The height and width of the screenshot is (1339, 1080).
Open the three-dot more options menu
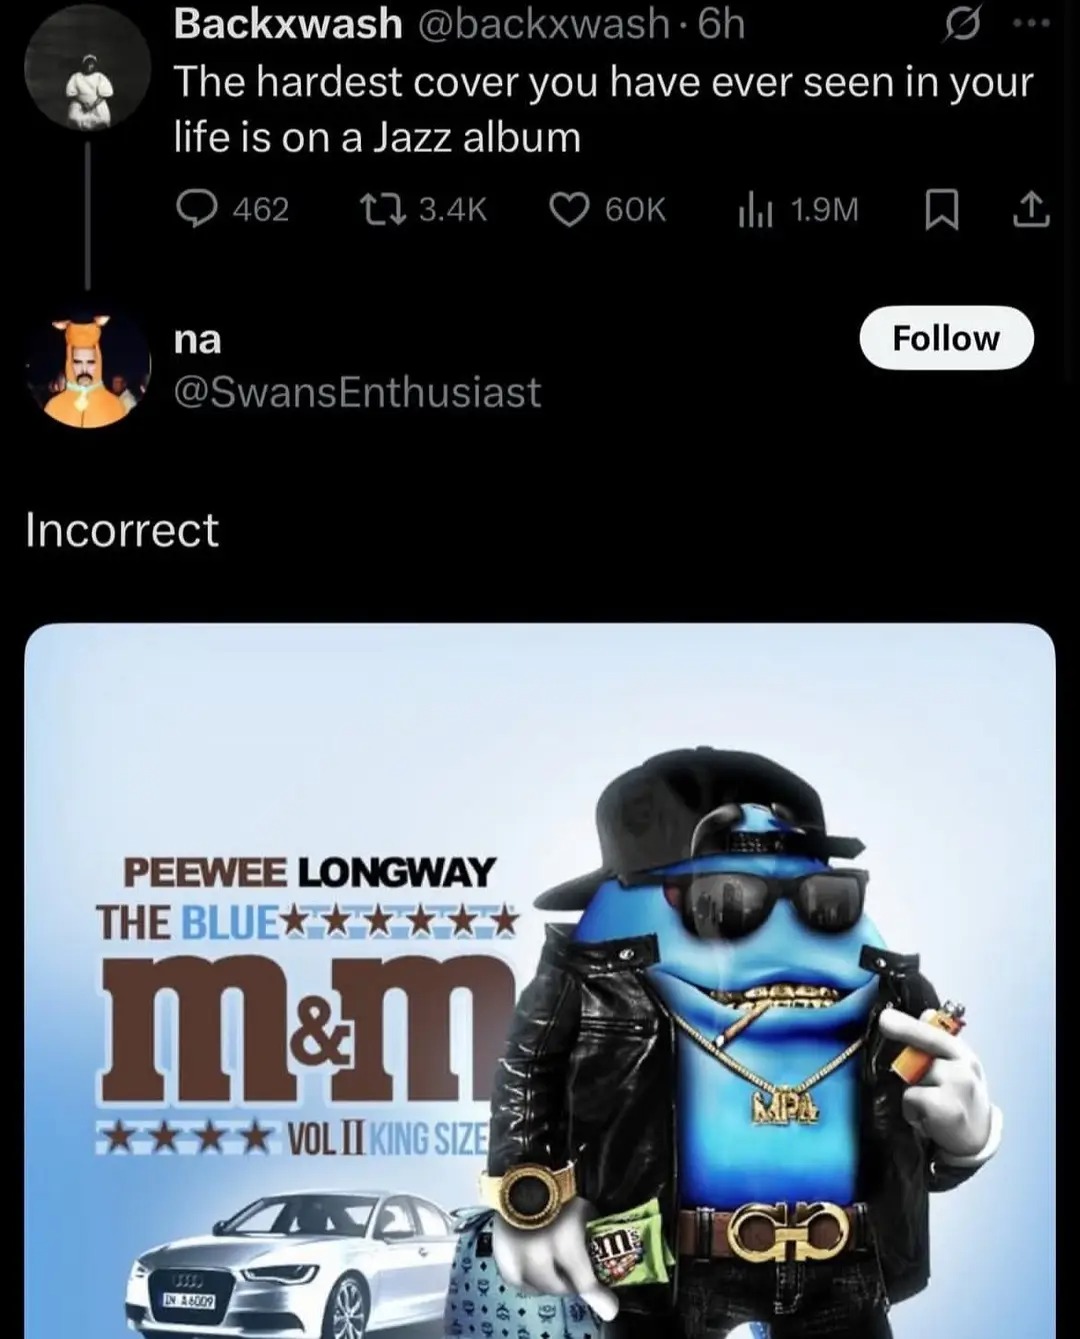coord(1030,24)
